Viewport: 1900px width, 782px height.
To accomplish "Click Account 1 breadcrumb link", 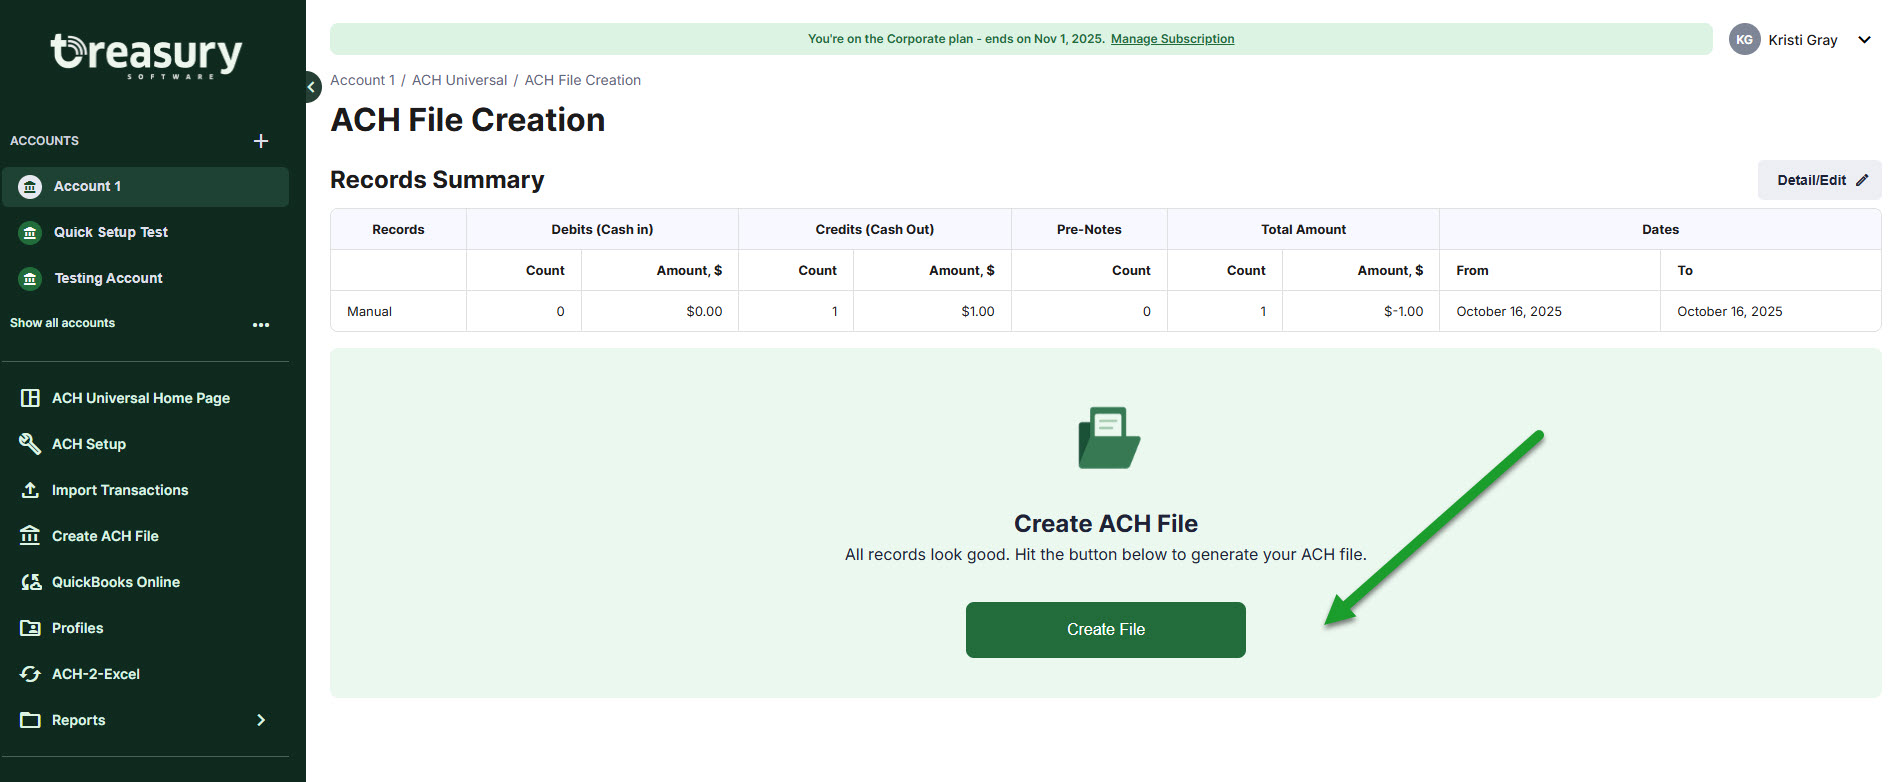I will tap(362, 80).
